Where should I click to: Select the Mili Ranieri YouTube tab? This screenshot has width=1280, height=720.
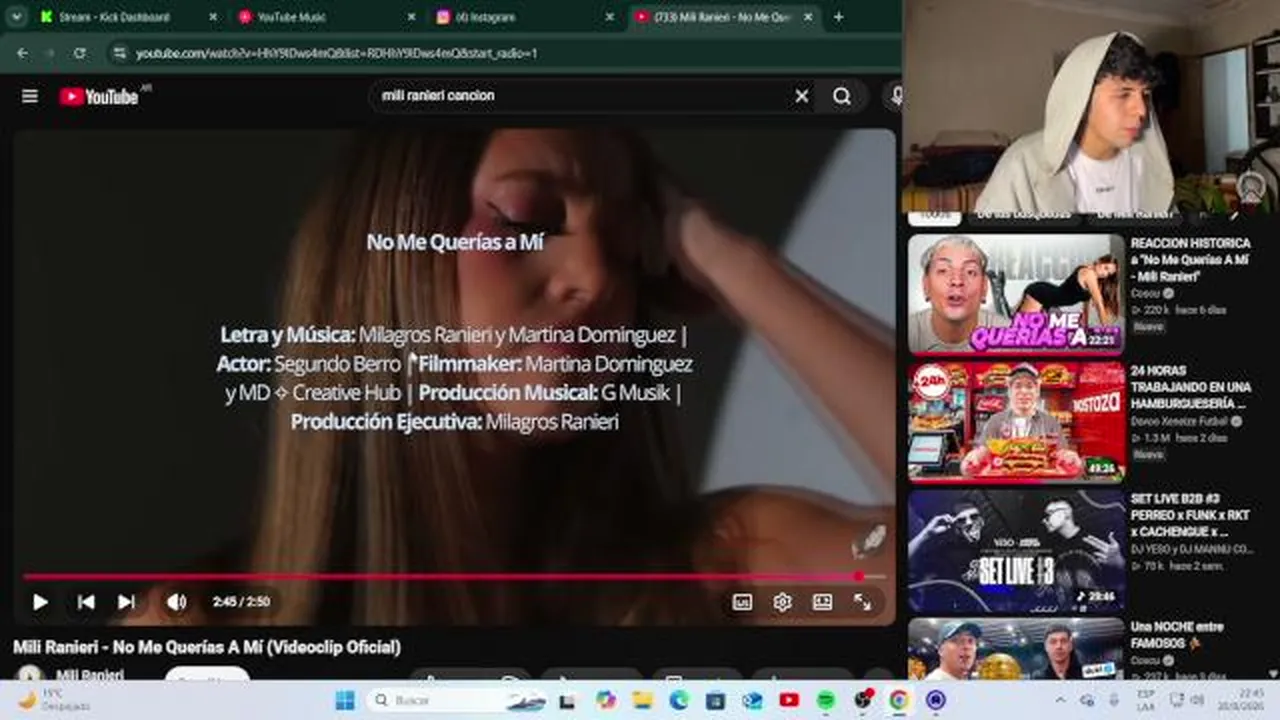click(x=725, y=17)
